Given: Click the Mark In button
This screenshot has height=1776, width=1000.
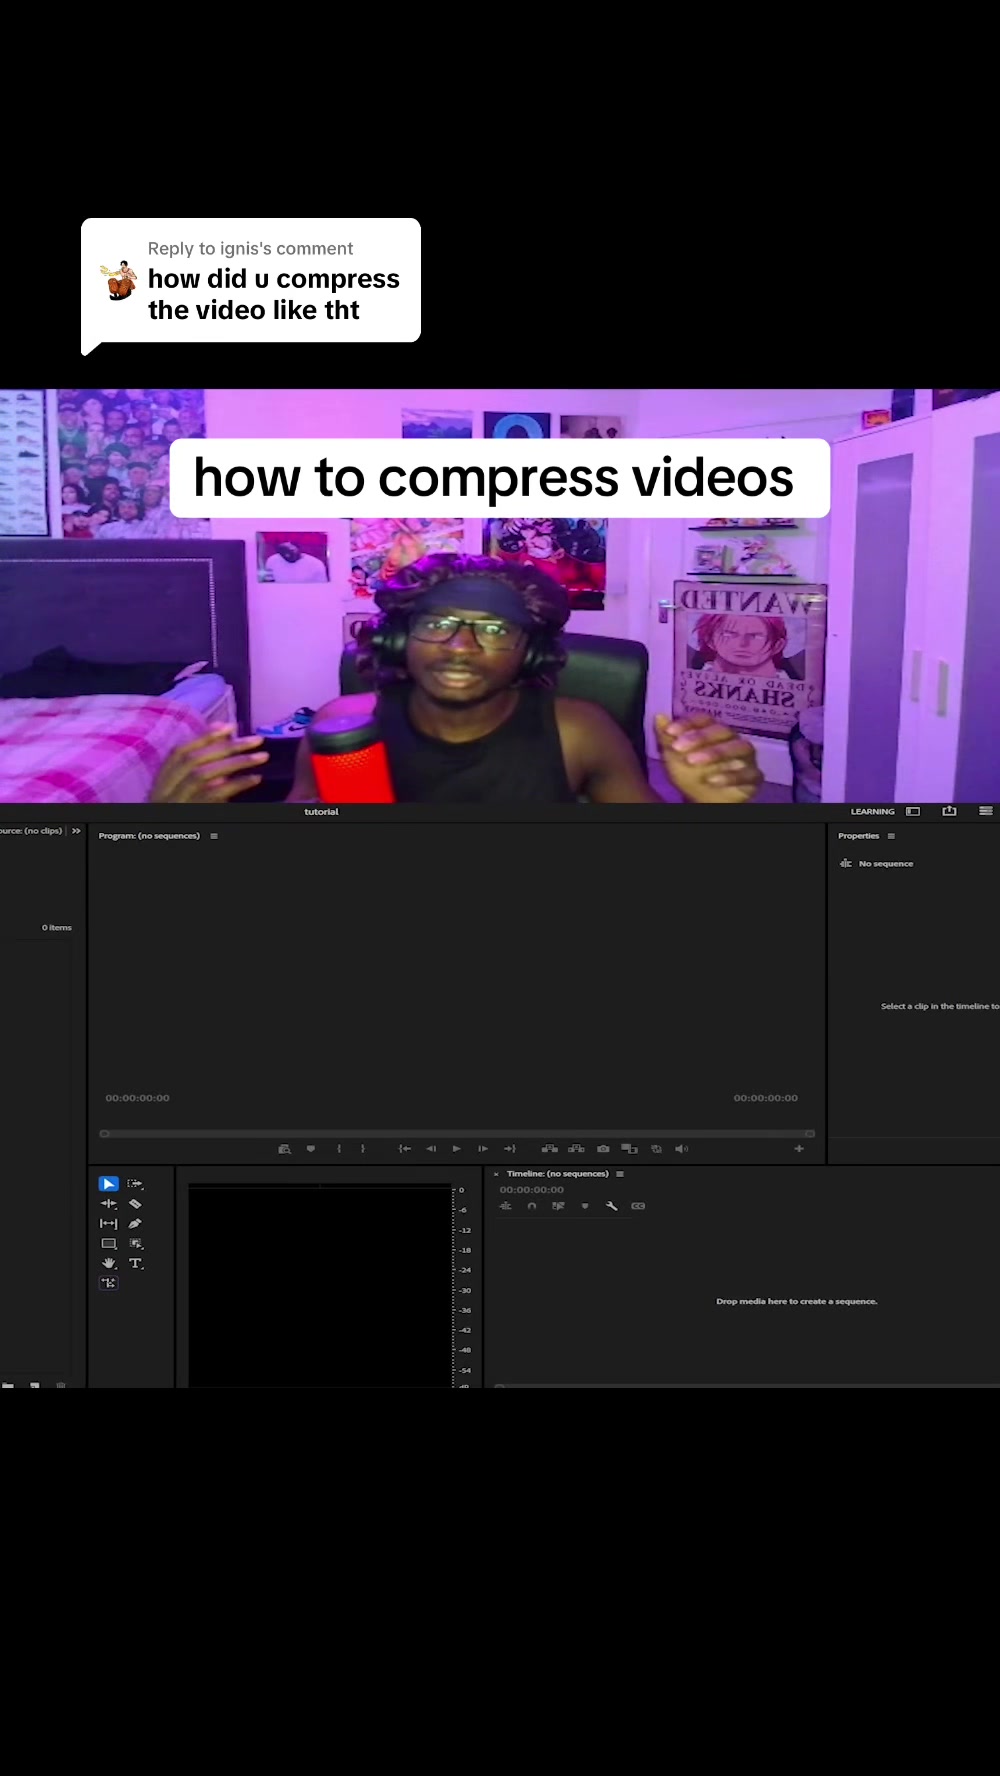Looking at the screenshot, I should coord(339,1149).
